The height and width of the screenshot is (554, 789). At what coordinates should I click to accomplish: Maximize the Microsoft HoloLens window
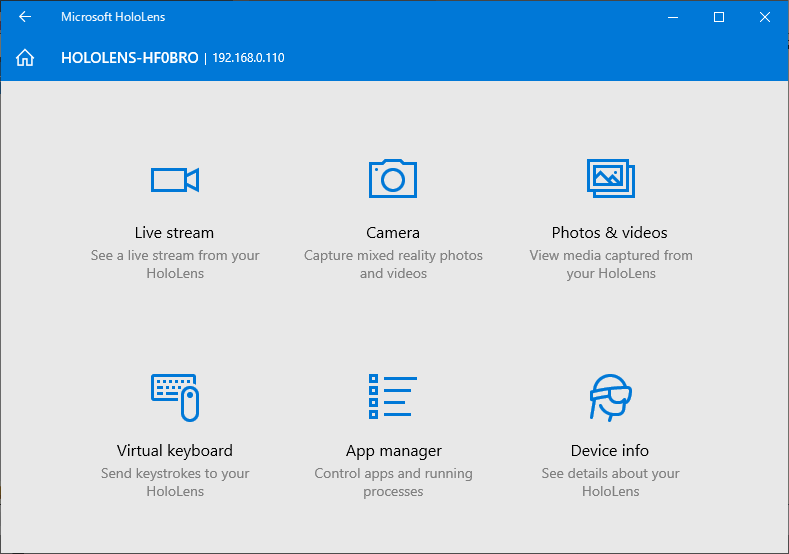(x=718, y=17)
